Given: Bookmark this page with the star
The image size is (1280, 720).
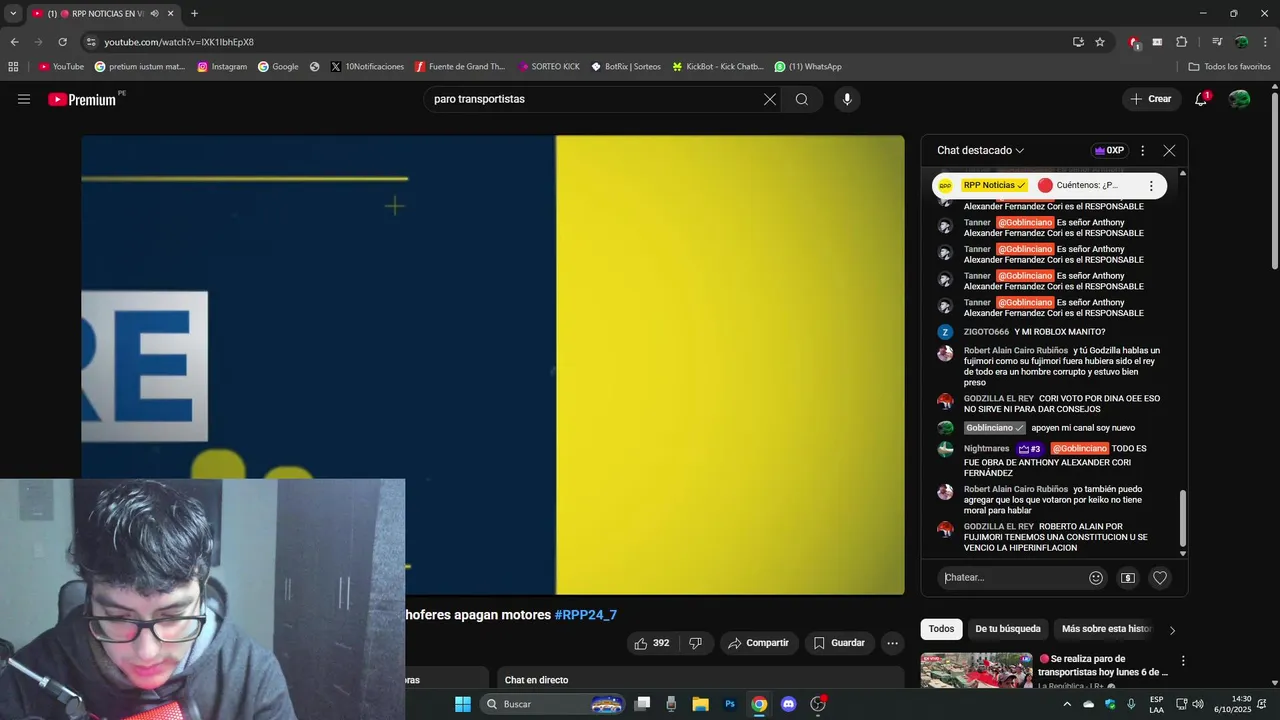Looking at the screenshot, I should (1100, 42).
